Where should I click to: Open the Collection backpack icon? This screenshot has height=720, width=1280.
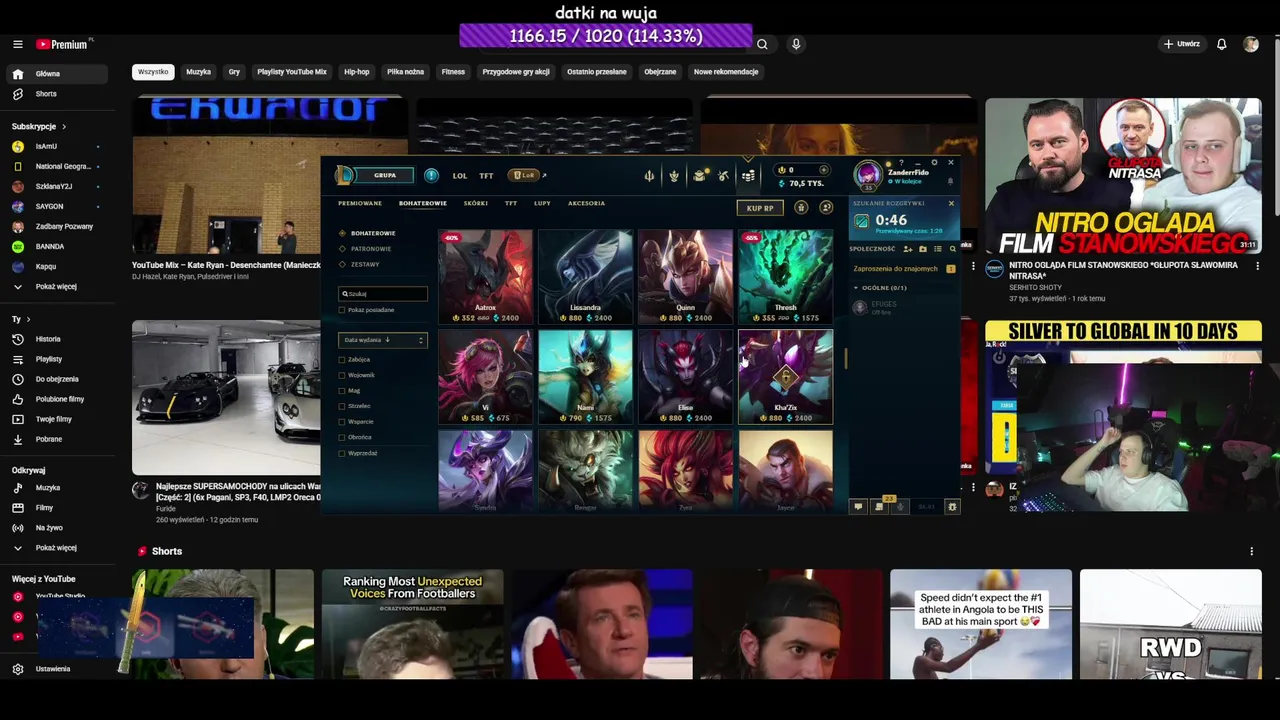coord(699,176)
